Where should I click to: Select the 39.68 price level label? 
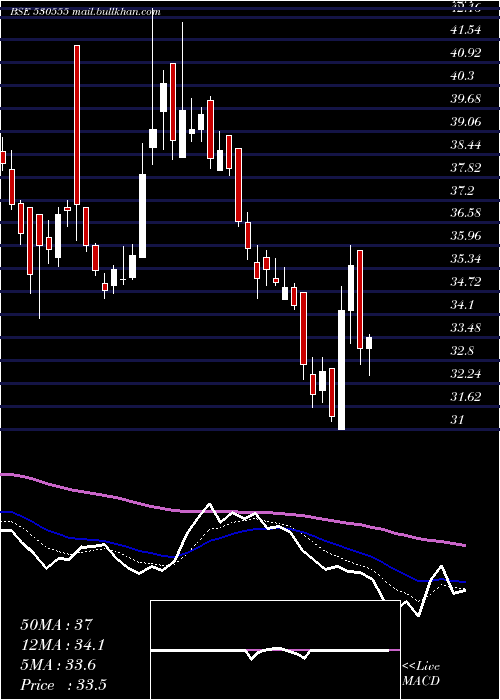pyautogui.click(x=466, y=99)
